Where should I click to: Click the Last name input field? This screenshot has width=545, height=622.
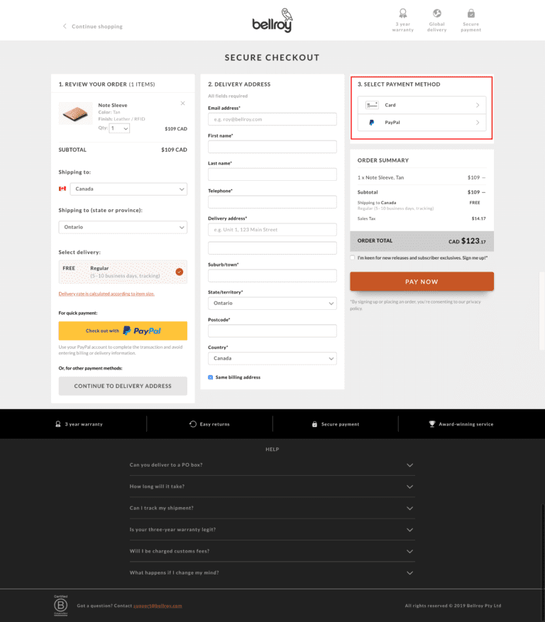click(272, 174)
